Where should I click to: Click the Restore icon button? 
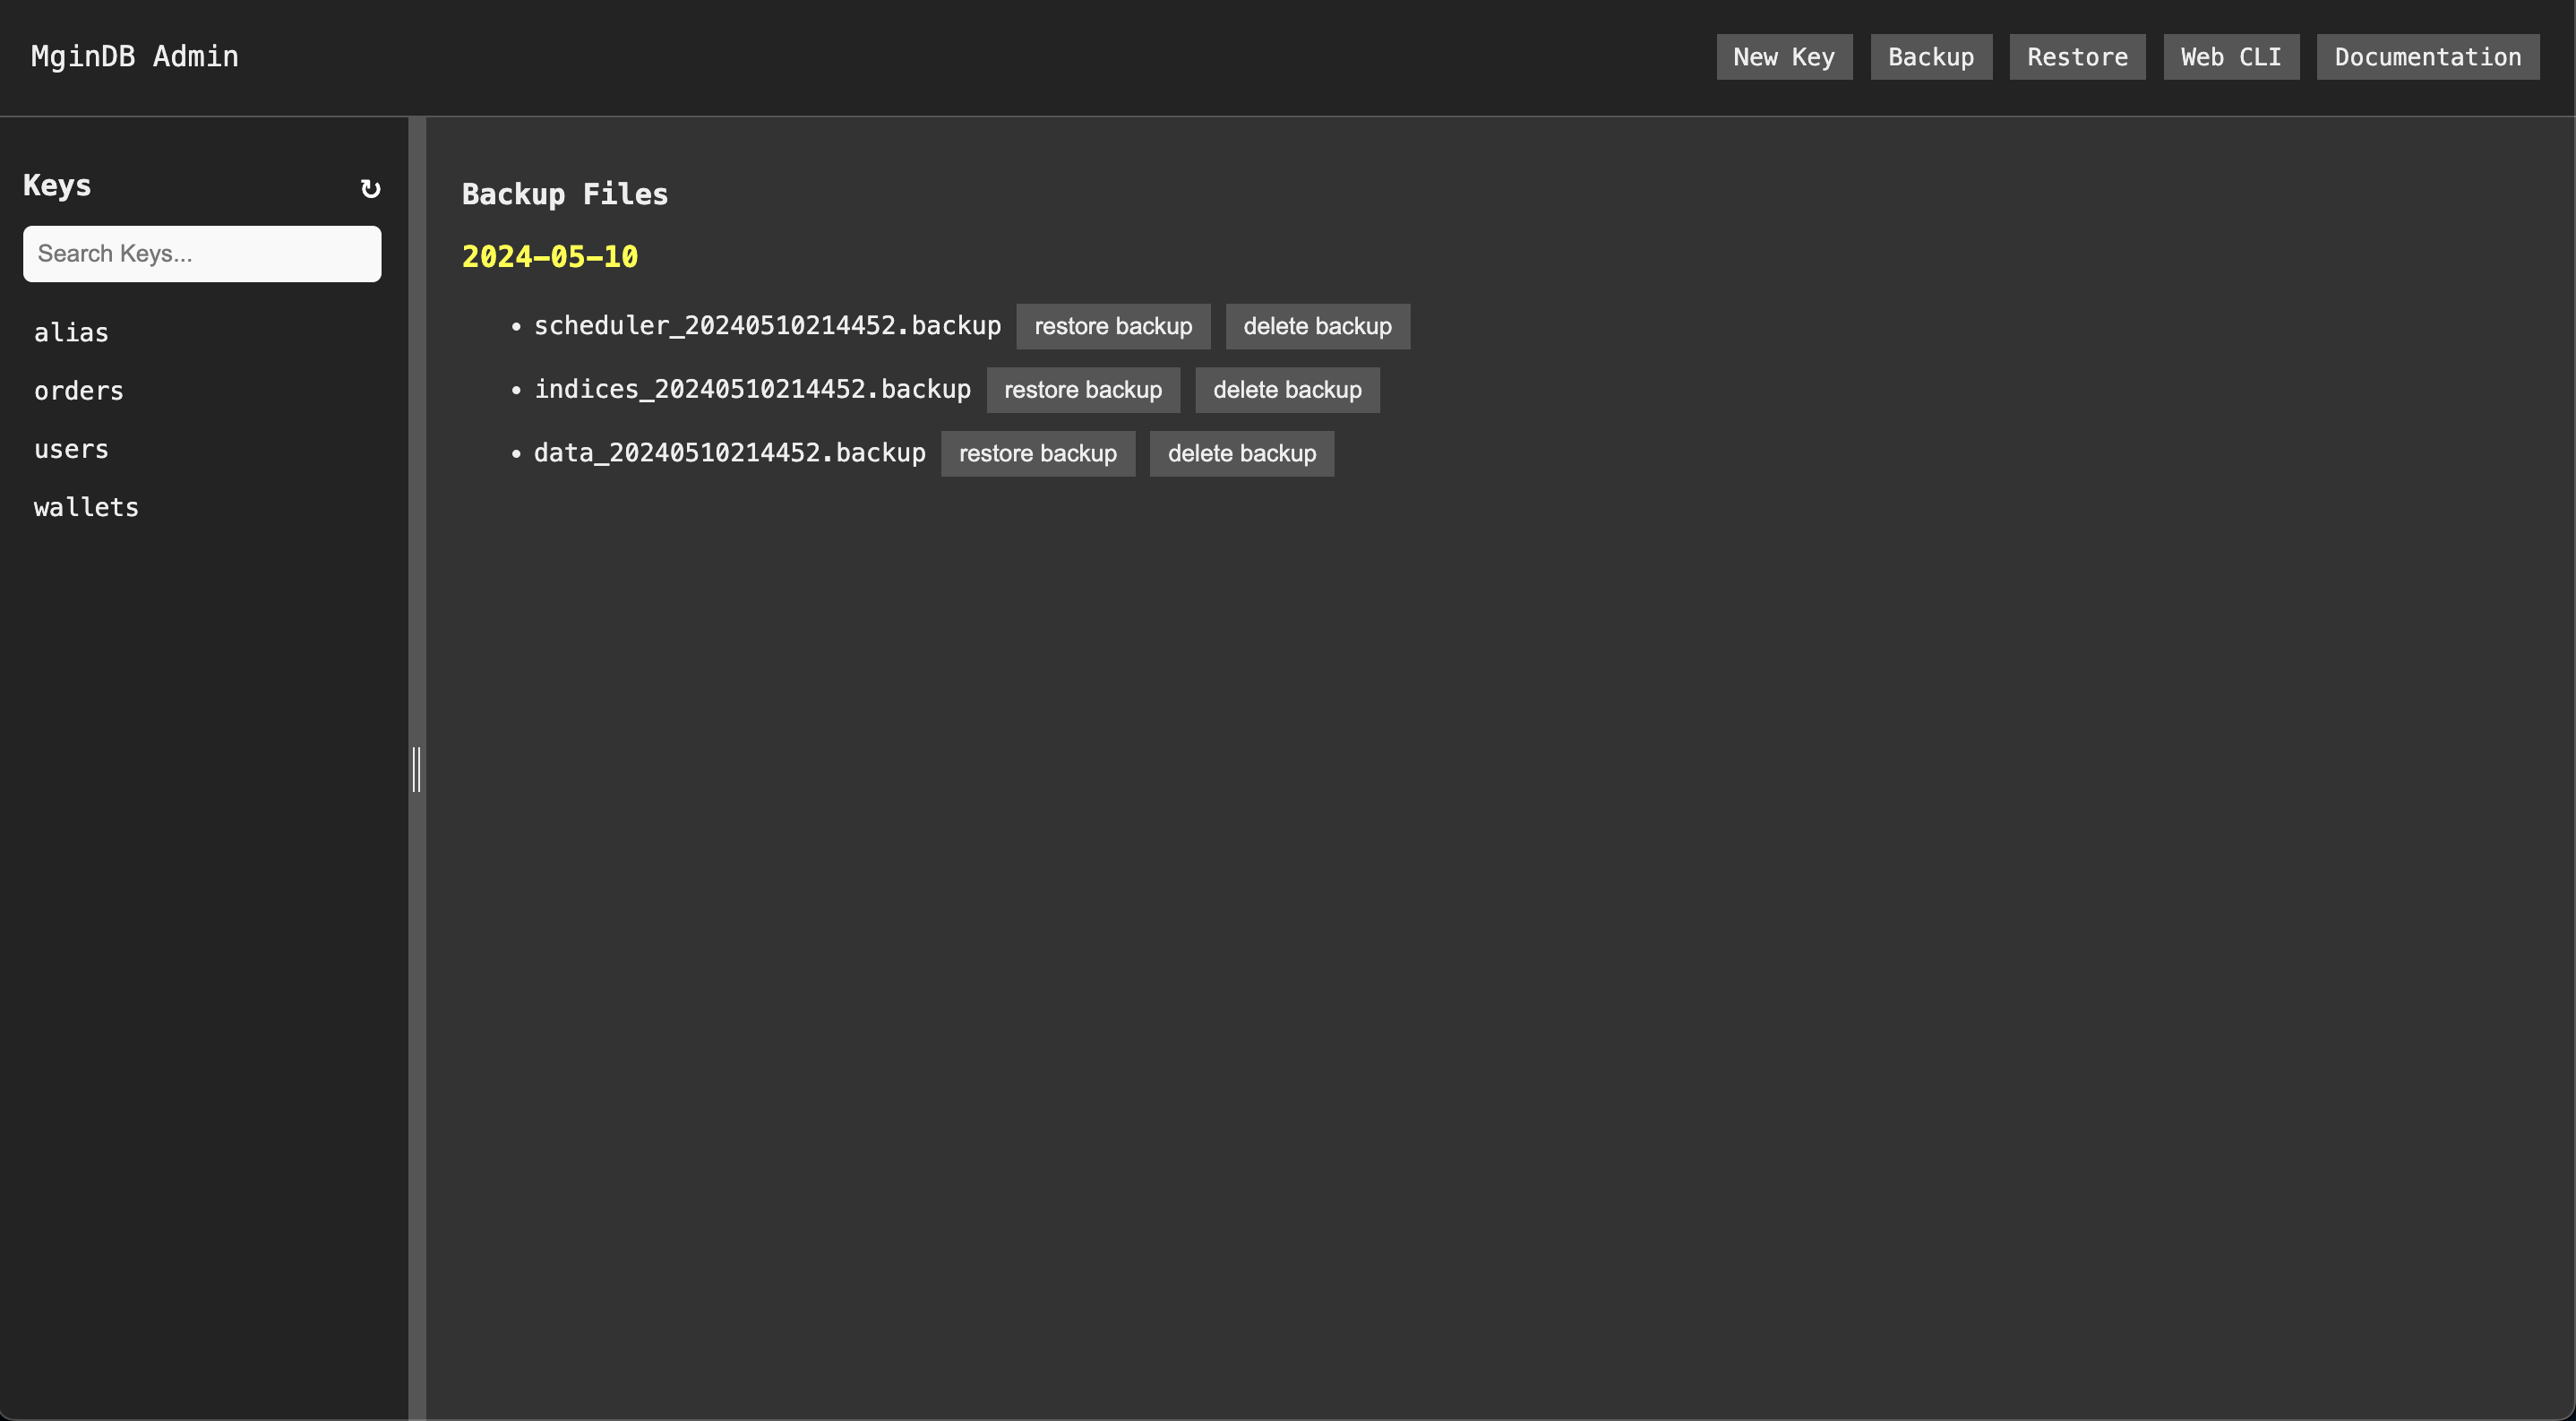(x=2079, y=56)
